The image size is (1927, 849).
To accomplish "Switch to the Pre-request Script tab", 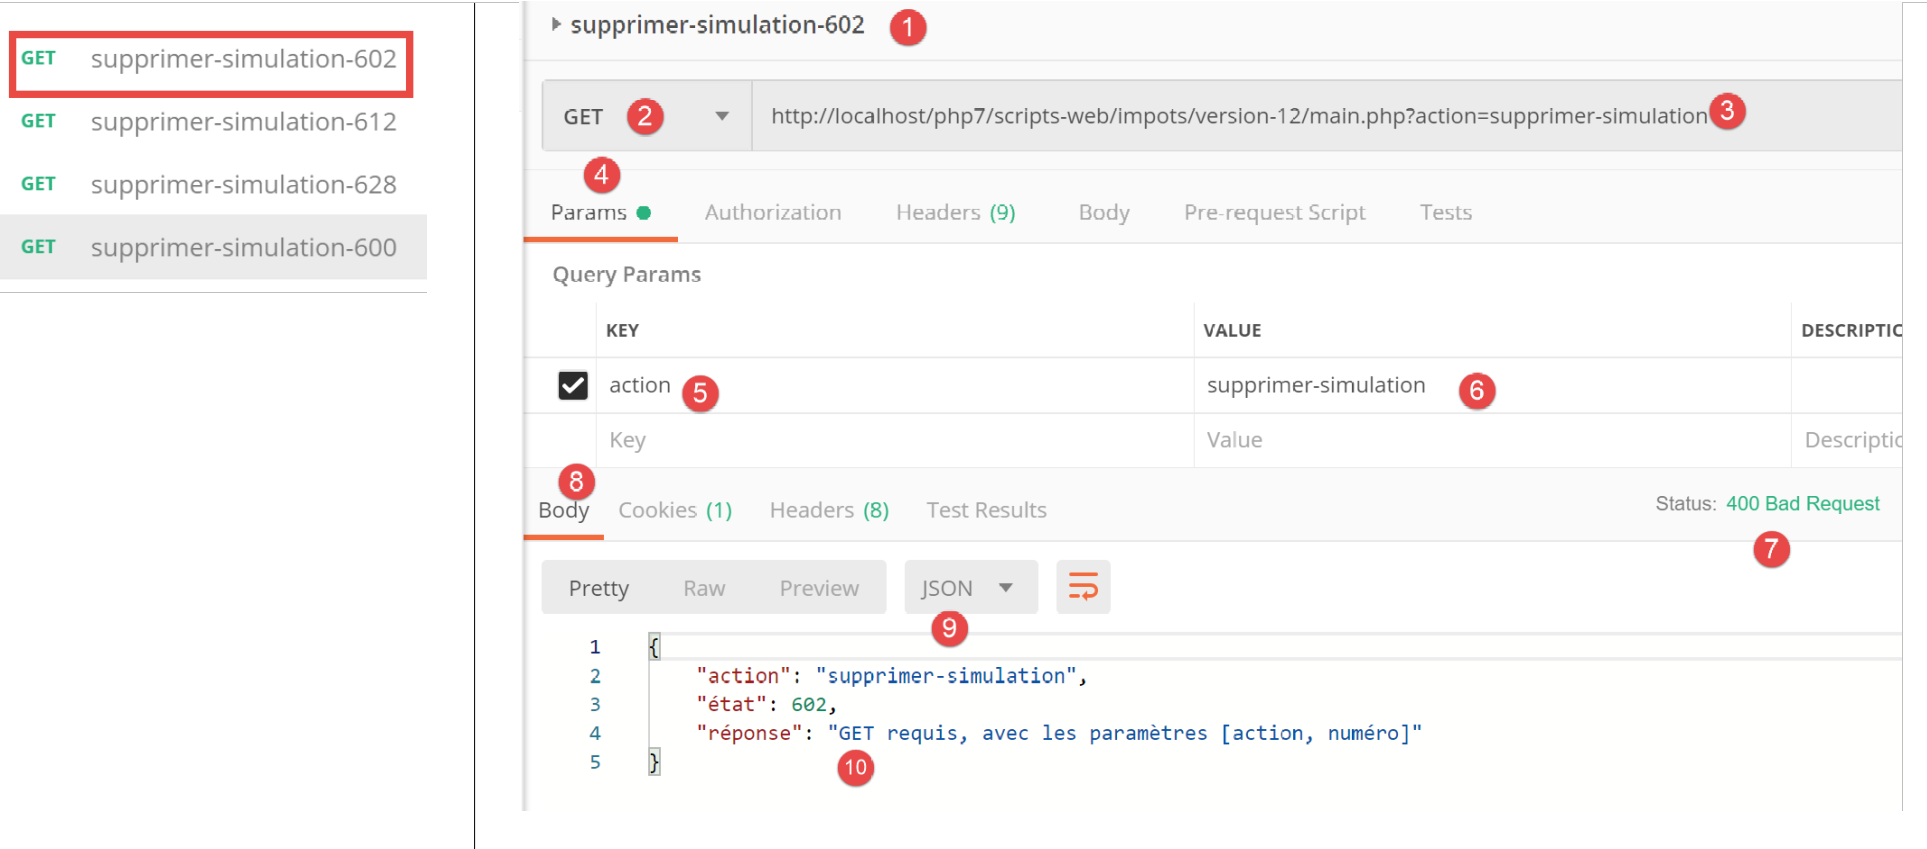I will coord(1273,212).
